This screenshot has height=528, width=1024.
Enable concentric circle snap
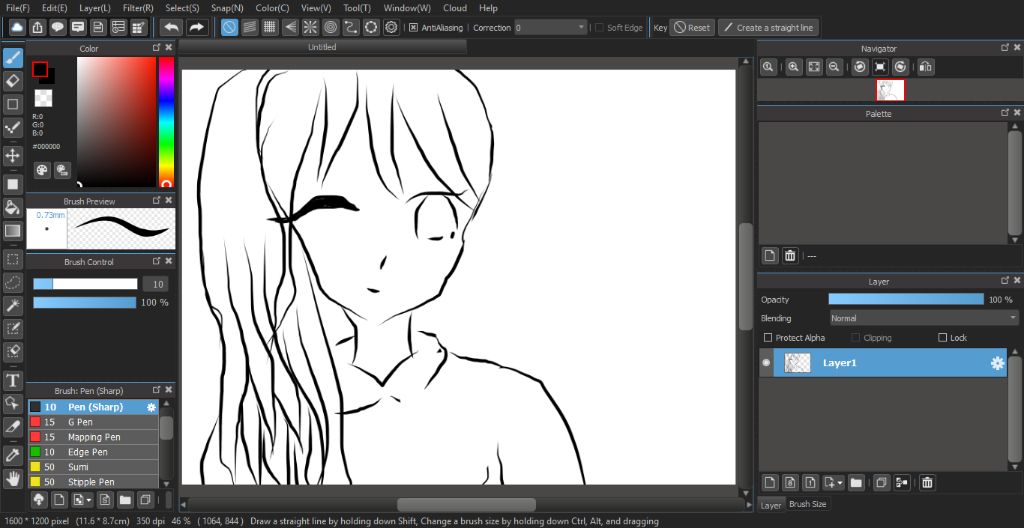click(330, 27)
